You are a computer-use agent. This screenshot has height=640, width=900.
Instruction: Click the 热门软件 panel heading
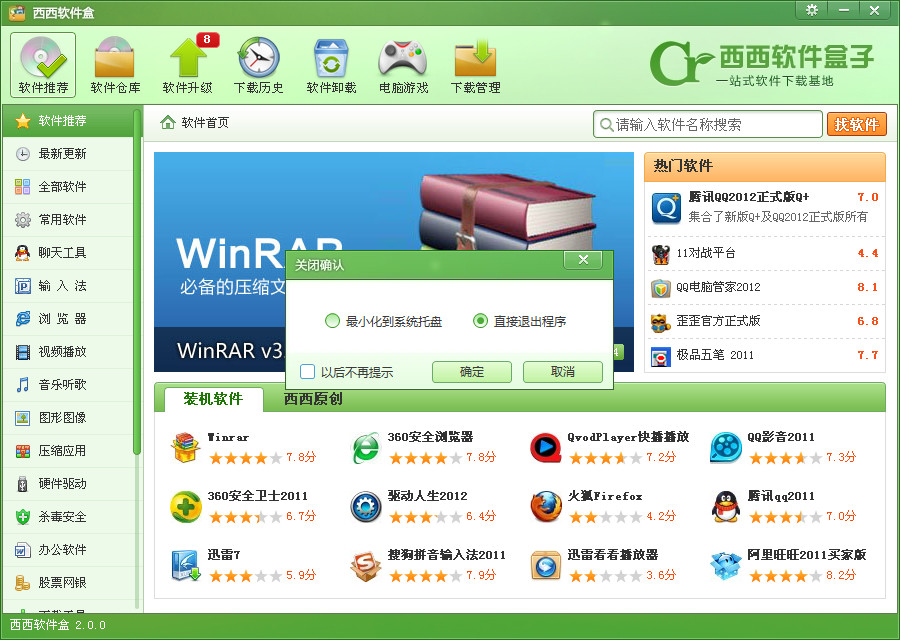[683, 166]
